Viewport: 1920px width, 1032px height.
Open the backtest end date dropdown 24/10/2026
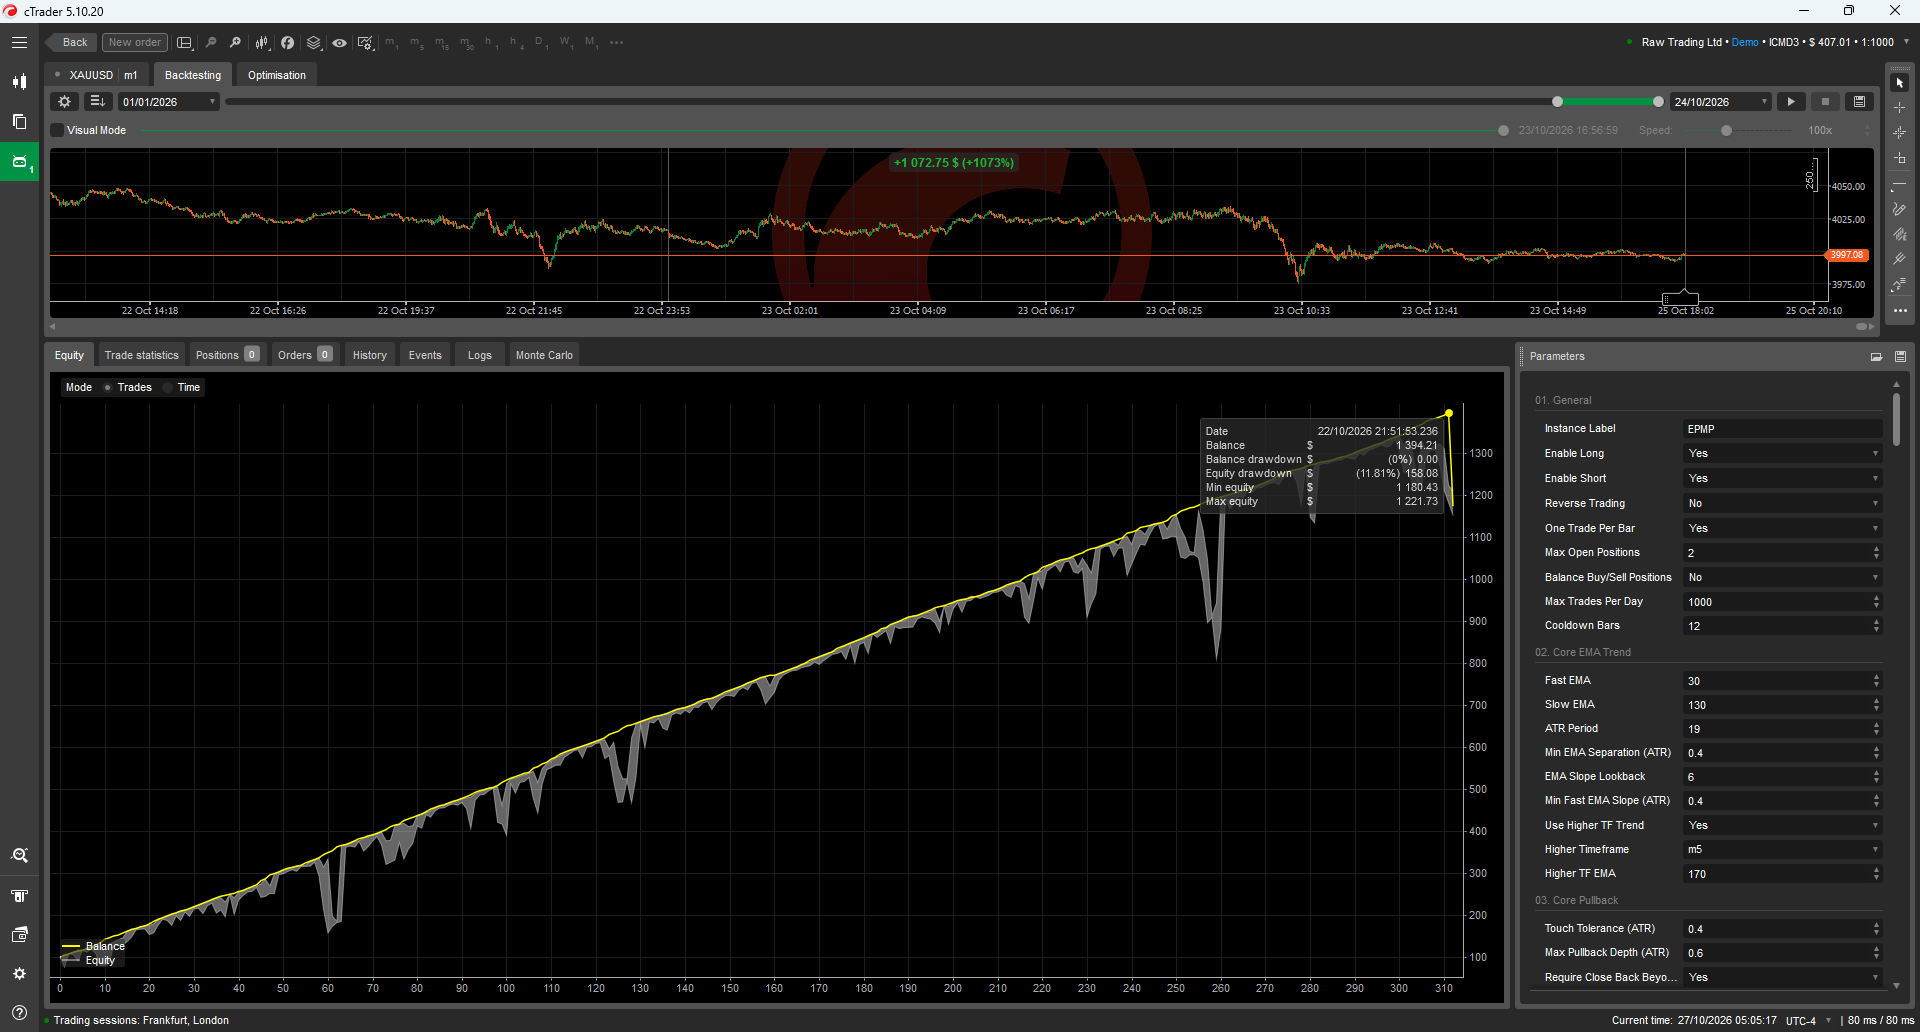[1721, 102]
